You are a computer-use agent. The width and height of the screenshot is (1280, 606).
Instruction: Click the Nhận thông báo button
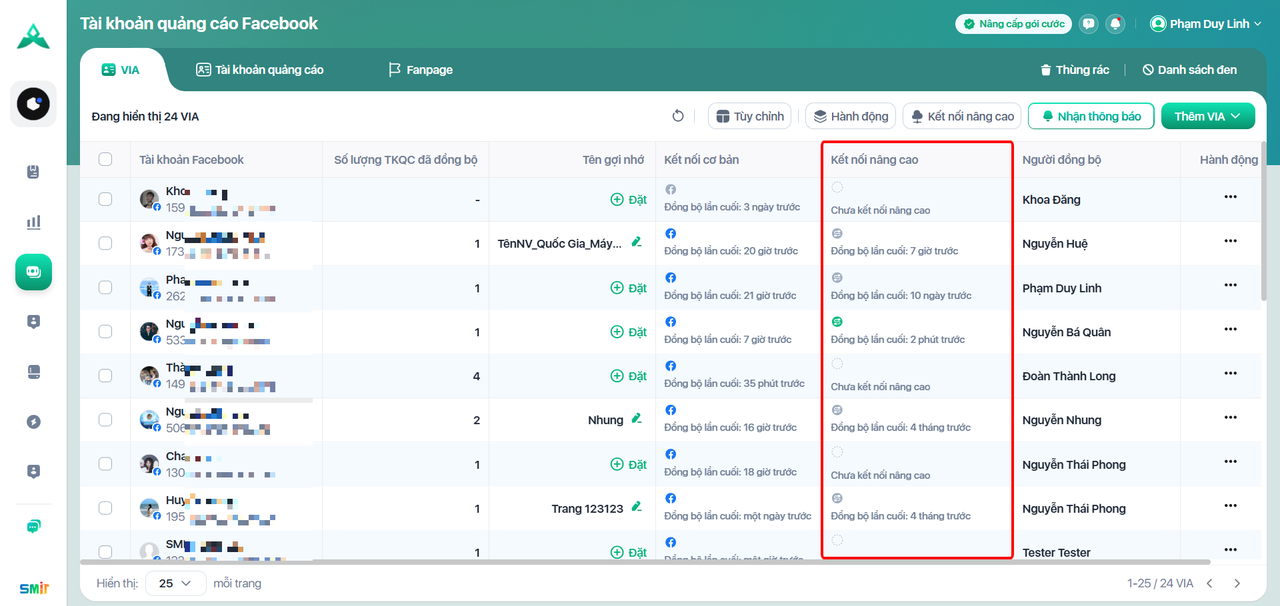coord(1091,116)
